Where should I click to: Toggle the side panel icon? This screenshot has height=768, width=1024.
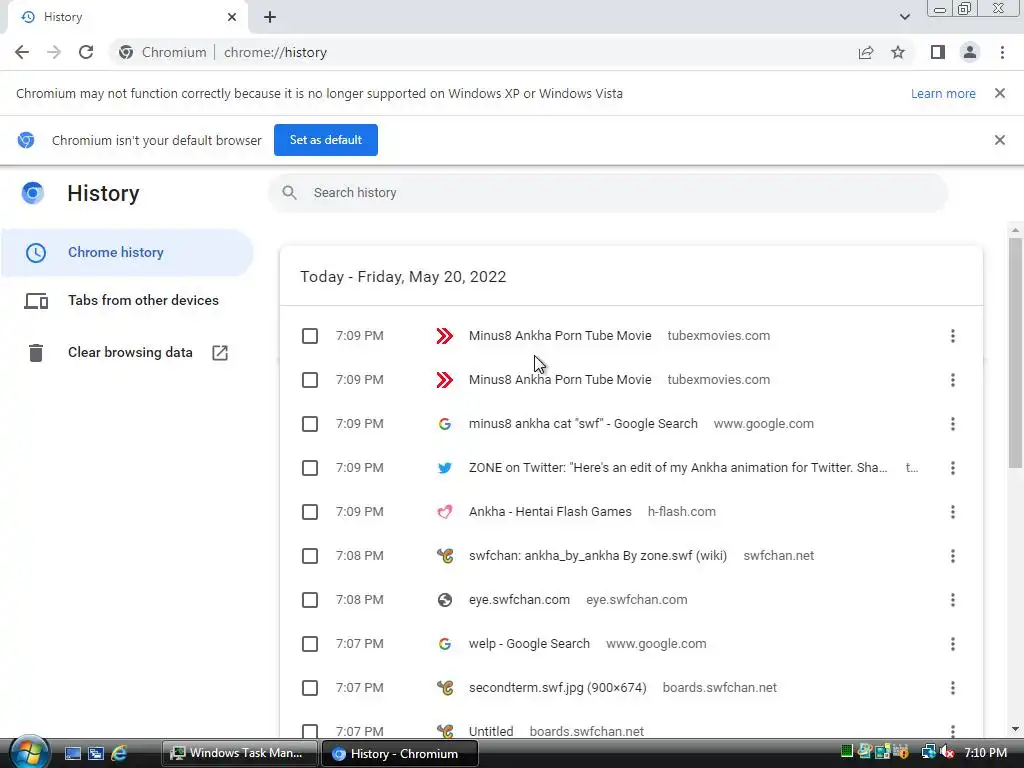(938, 52)
